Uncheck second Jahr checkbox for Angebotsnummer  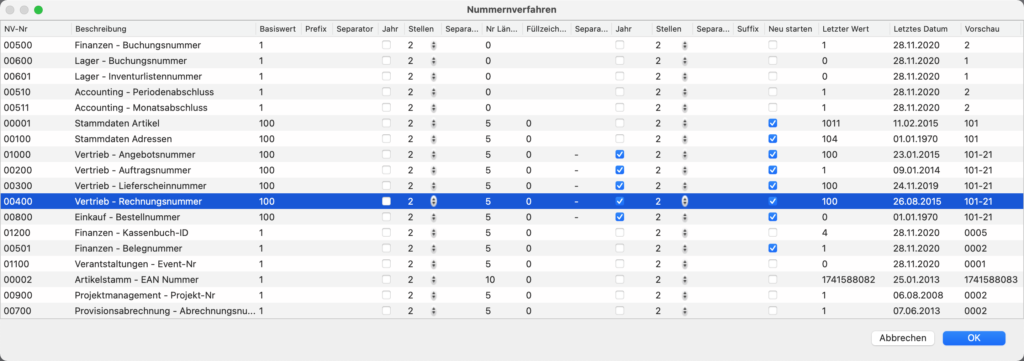[x=620, y=155]
